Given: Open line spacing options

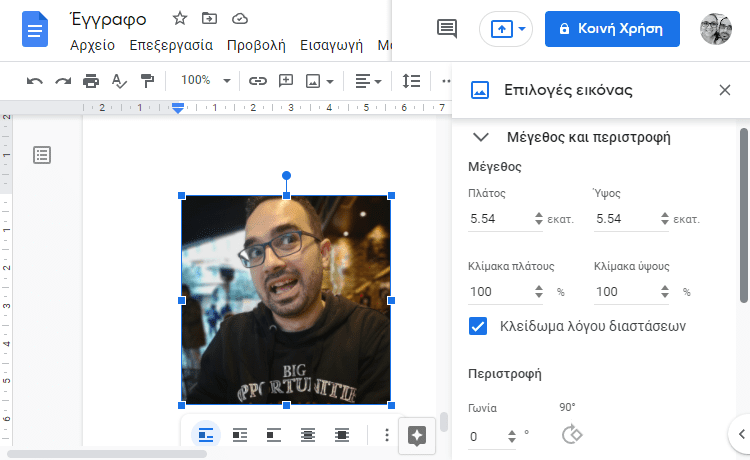Looking at the screenshot, I should 411,81.
